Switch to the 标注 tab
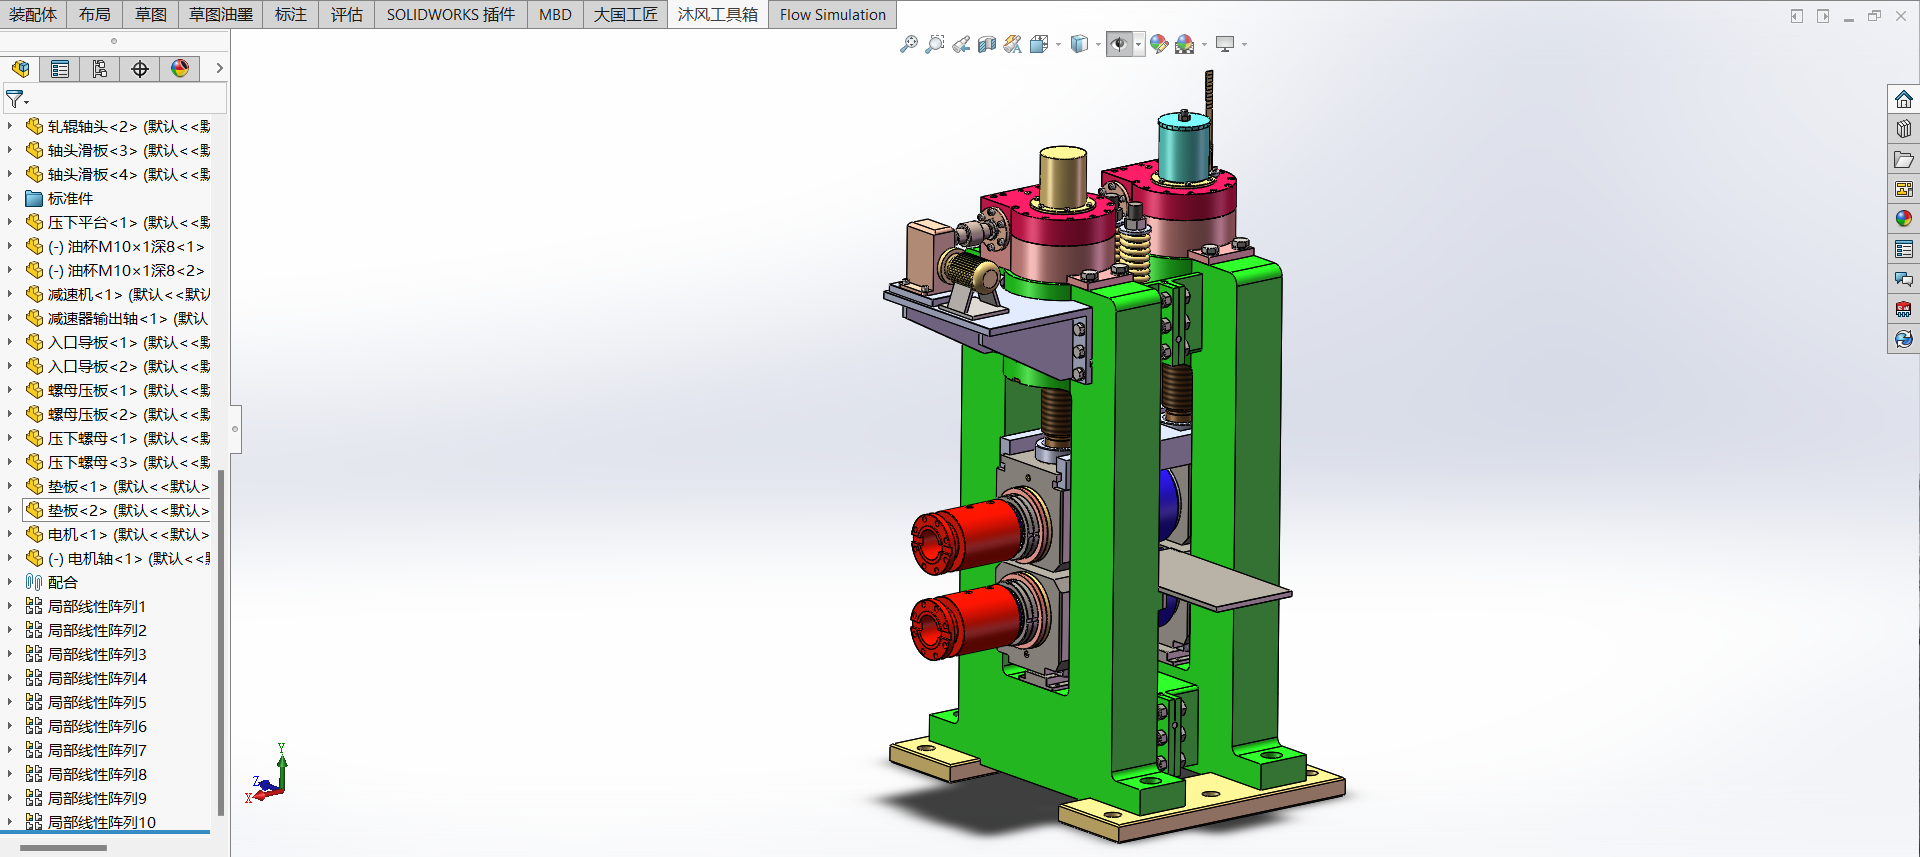Image resolution: width=1920 pixels, height=857 pixels. pyautogui.click(x=291, y=14)
